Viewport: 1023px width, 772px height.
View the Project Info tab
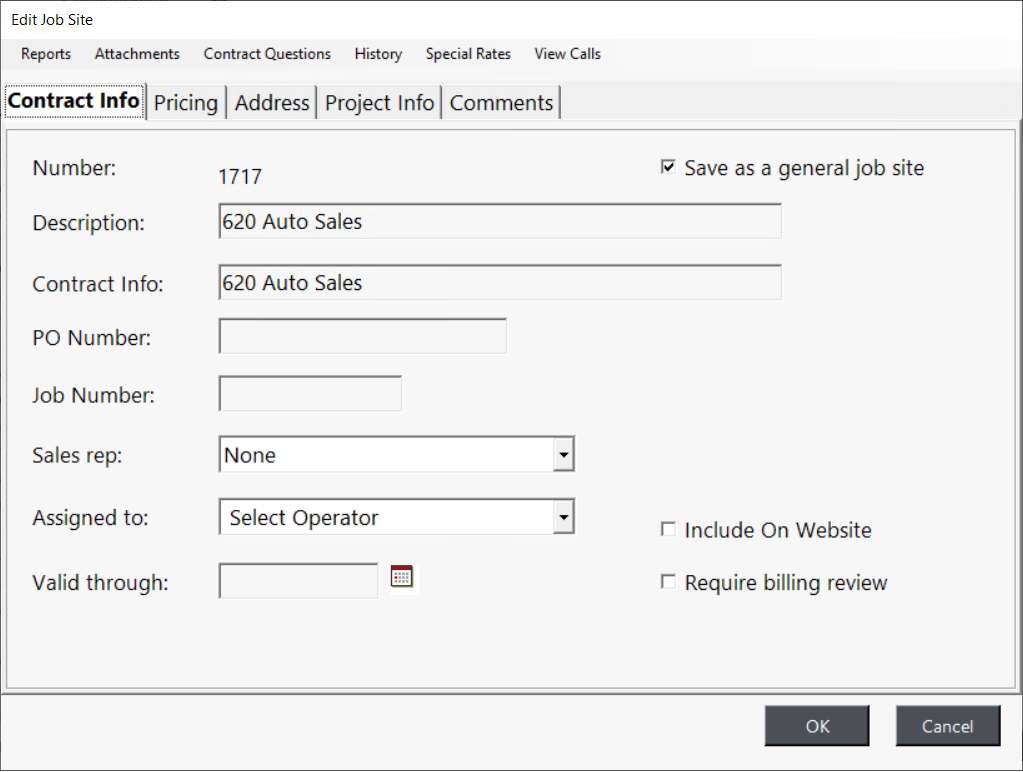pyautogui.click(x=379, y=101)
